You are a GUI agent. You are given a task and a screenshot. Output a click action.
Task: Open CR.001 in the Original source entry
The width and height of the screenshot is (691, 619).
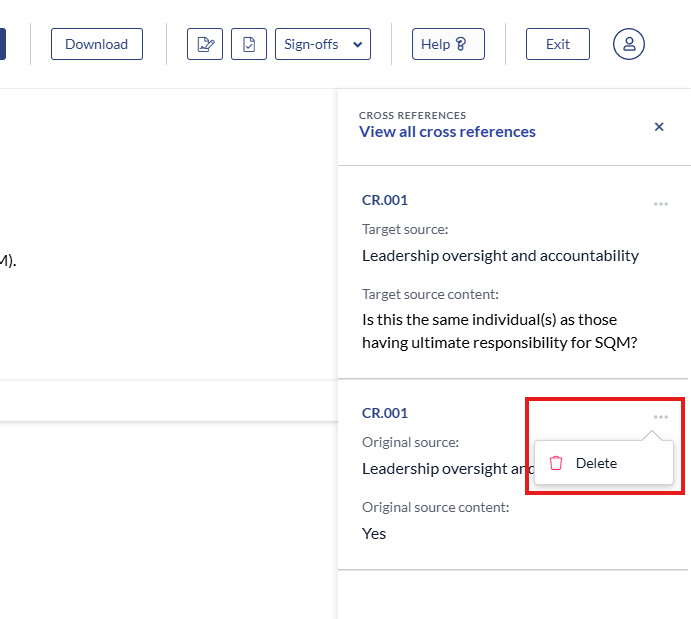point(385,413)
